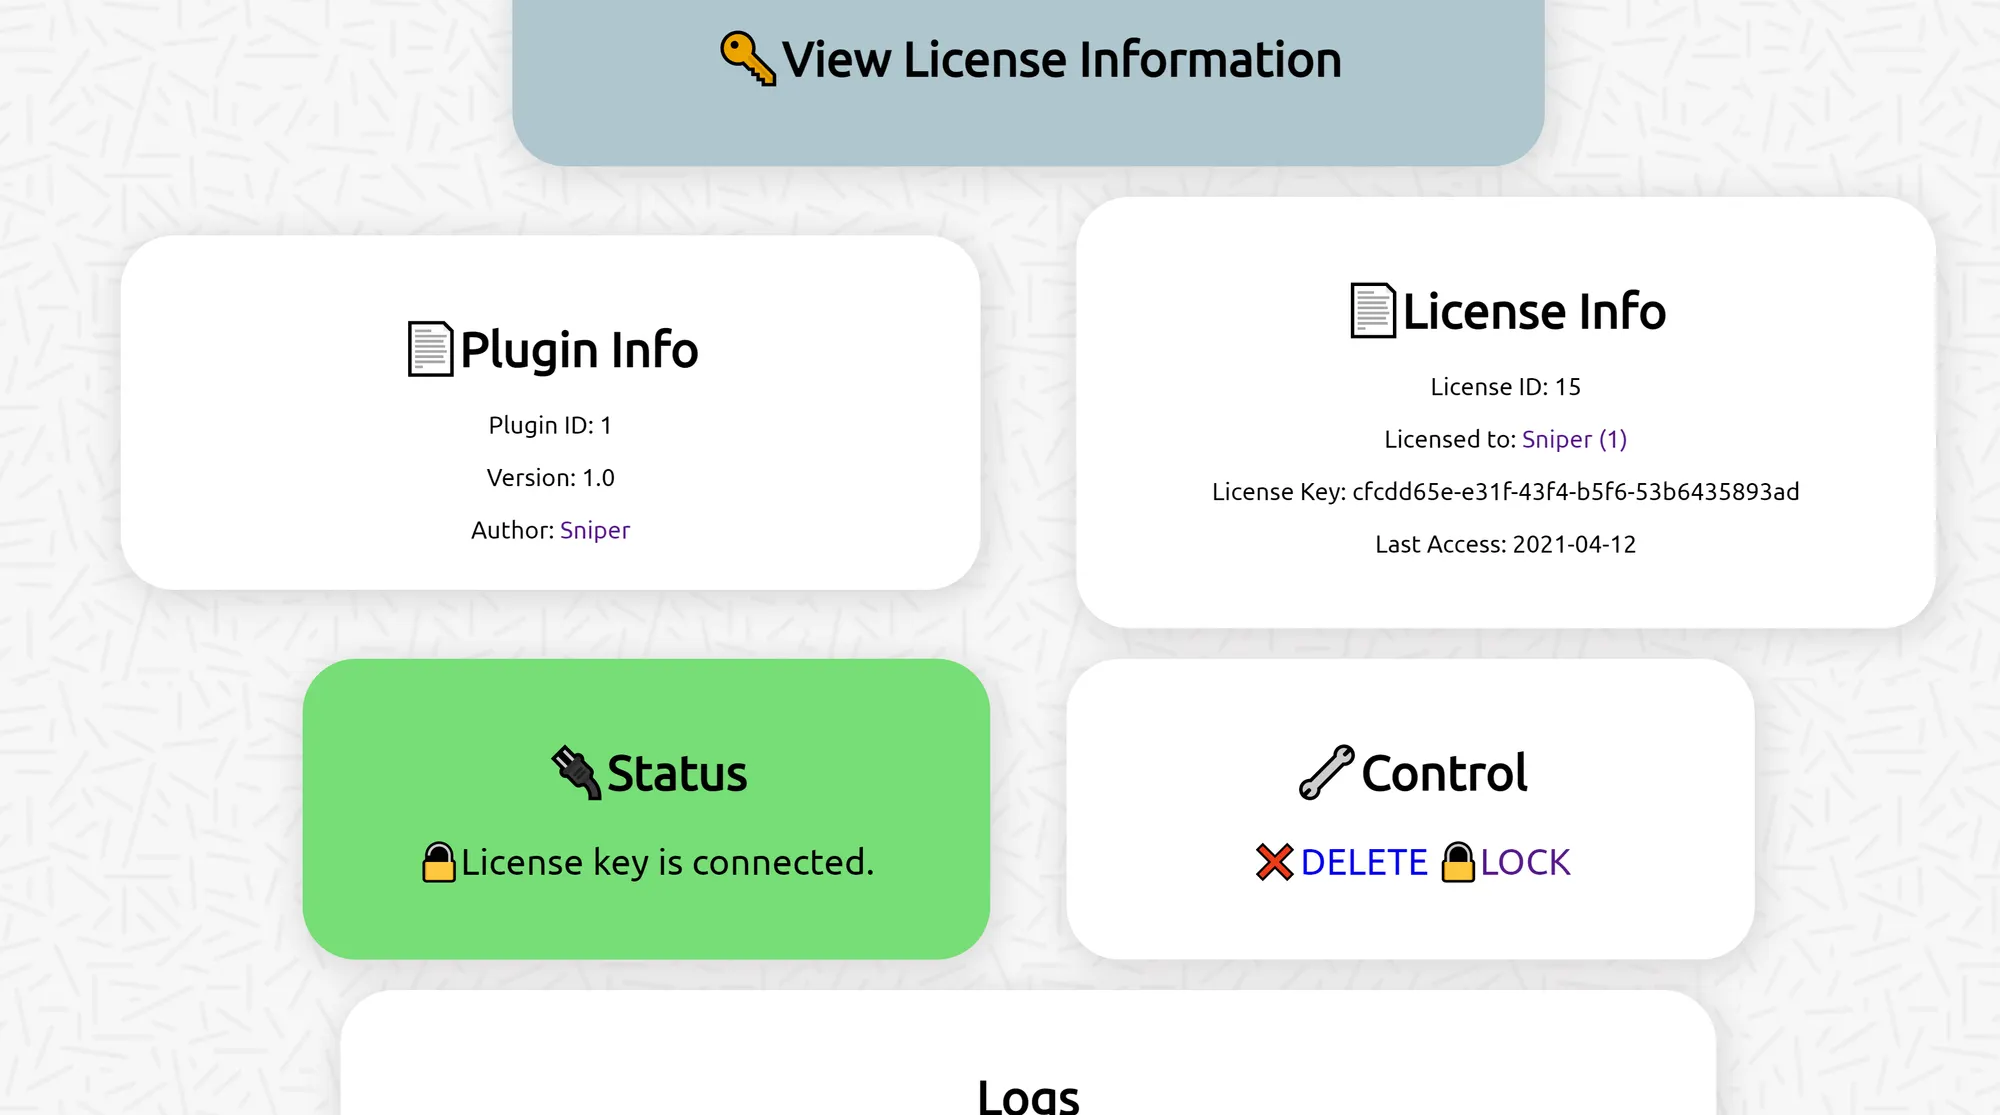Click the license key string text
The width and height of the screenshot is (2000, 1115).
tap(1575, 492)
